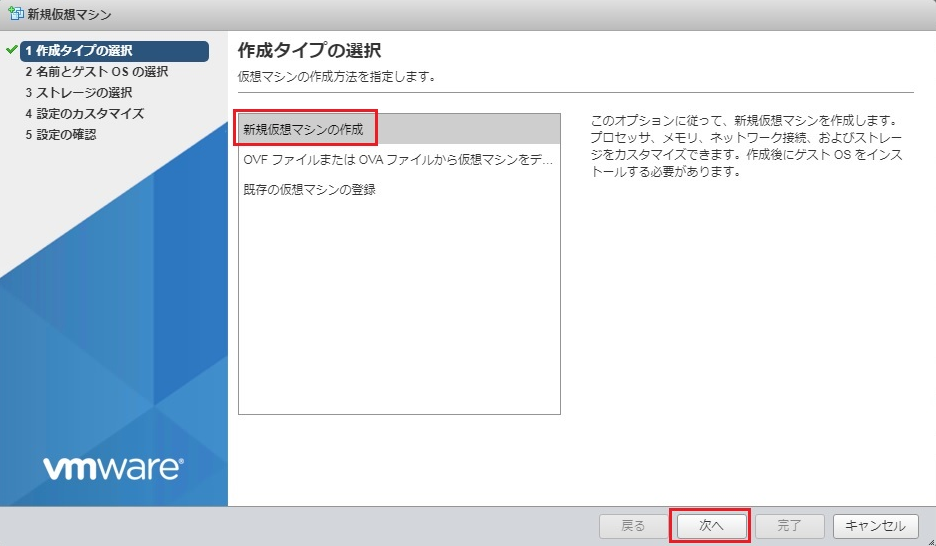This screenshot has height=546, width=936.
Task: Click the VMware logo in the sidebar
Action: [x=113, y=467]
